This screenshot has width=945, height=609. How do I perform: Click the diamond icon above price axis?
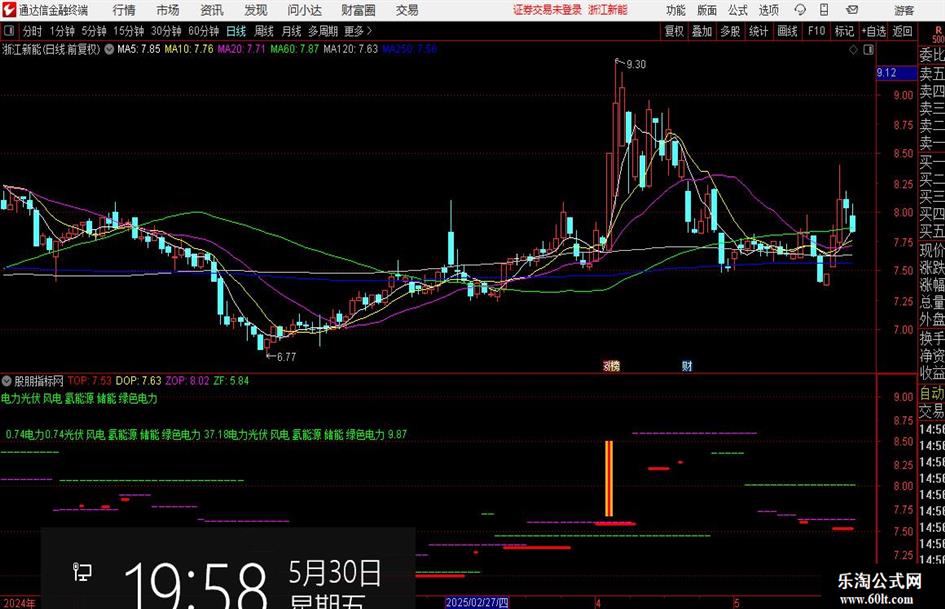pos(853,50)
